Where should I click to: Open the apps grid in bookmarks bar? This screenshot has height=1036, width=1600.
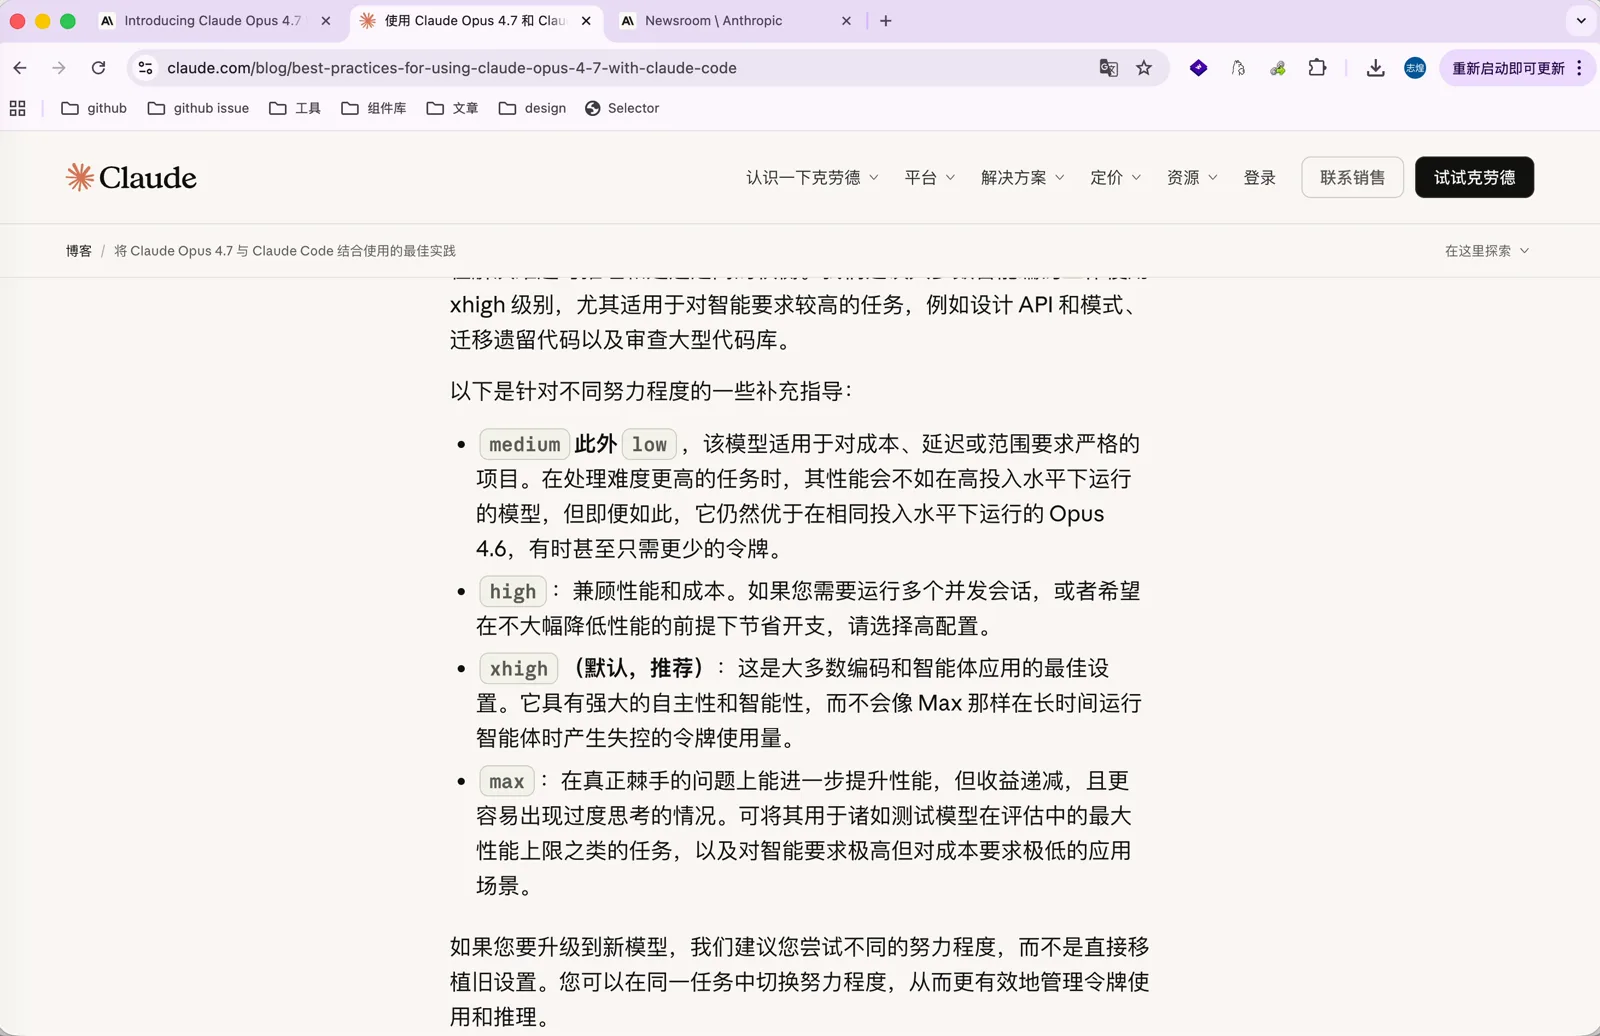[18, 108]
